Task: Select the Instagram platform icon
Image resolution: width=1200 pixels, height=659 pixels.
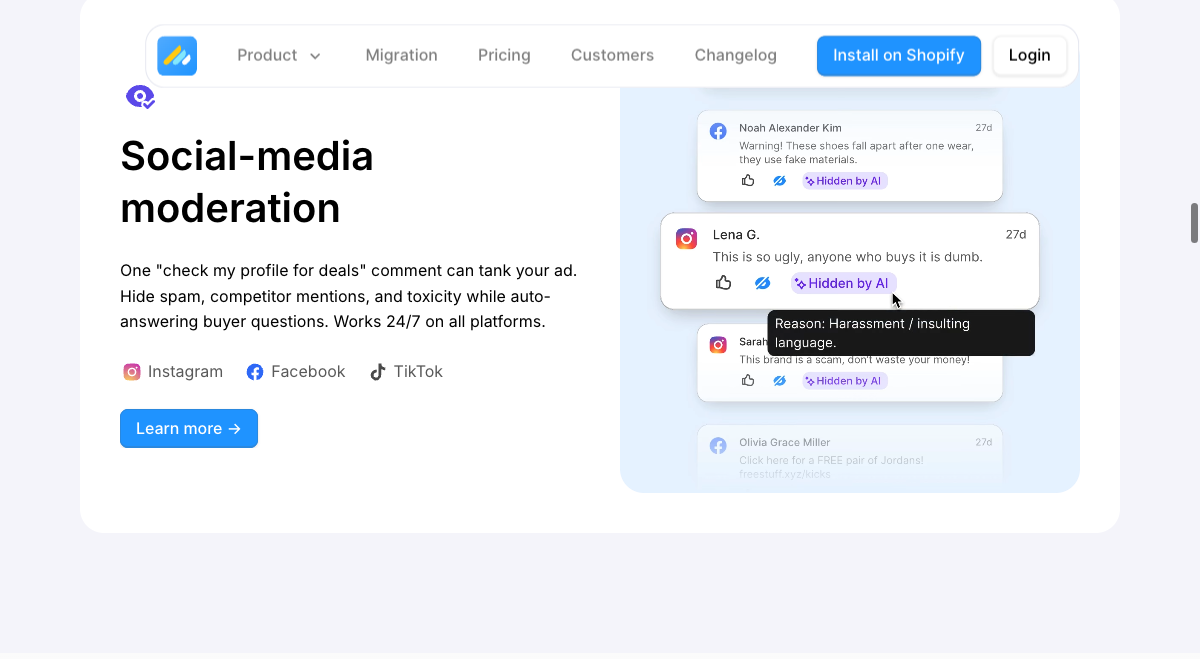Action: [x=131, y=371]
